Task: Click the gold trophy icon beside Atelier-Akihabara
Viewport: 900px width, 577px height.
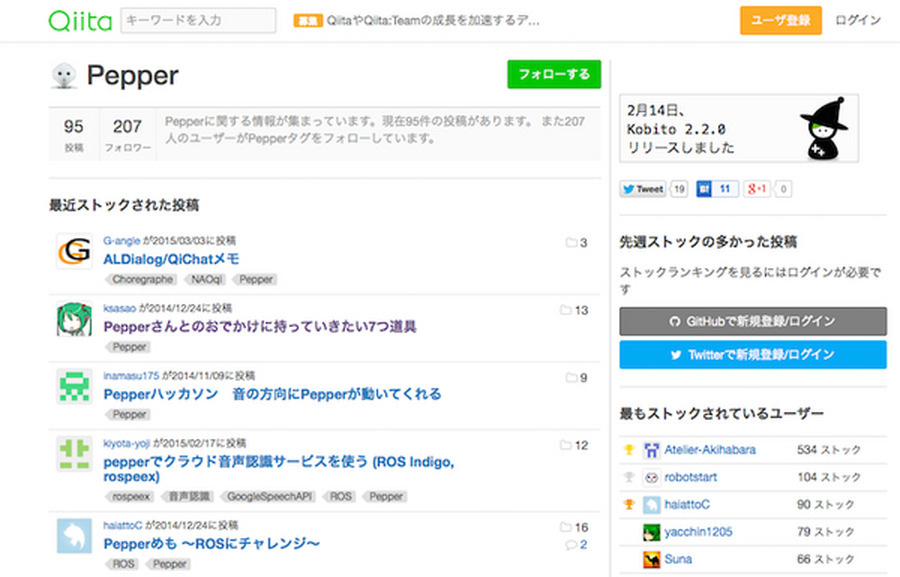Action: point(629,450)
